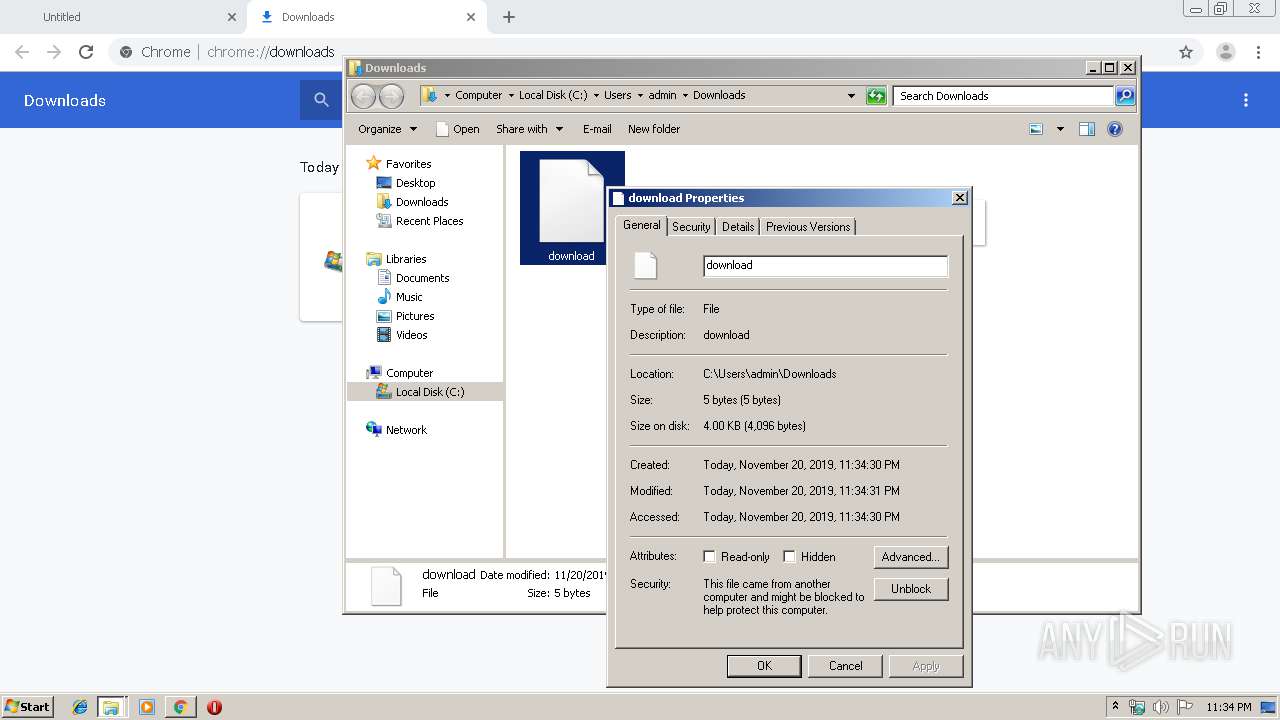Click the red security taskbar icon

(214, 707)
